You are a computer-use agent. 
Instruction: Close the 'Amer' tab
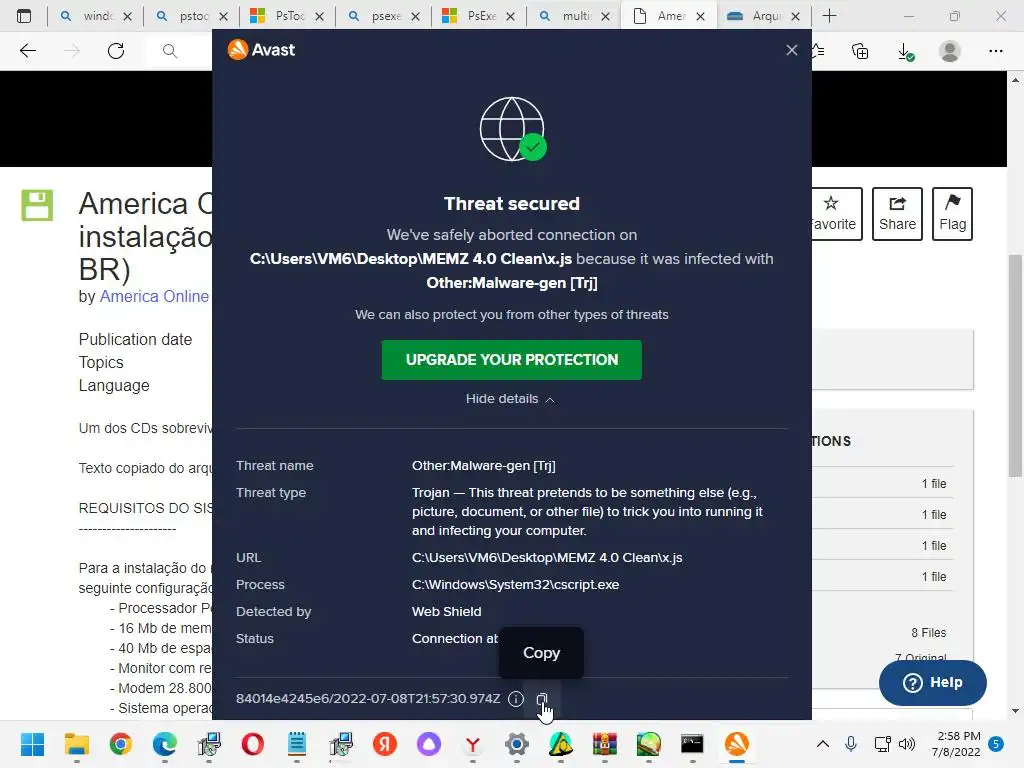pos(700,16)
